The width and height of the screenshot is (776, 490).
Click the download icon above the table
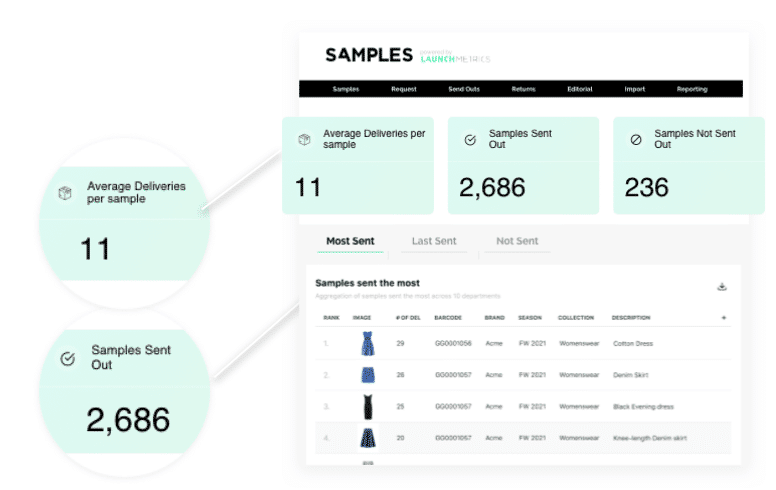click(722, 287)
